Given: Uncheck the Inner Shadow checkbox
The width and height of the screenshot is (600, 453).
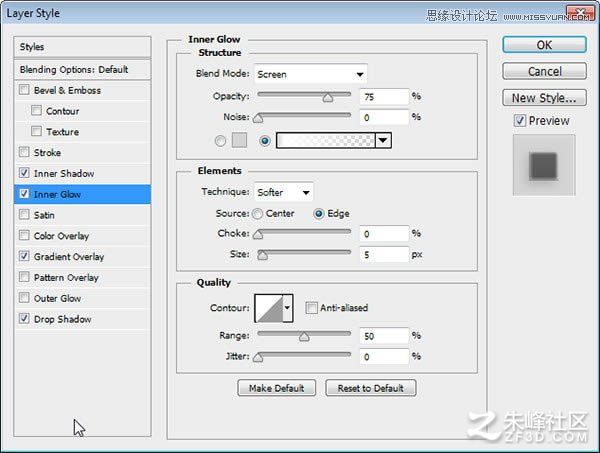Looking at the screenshot, I should (x=24, y=173).
